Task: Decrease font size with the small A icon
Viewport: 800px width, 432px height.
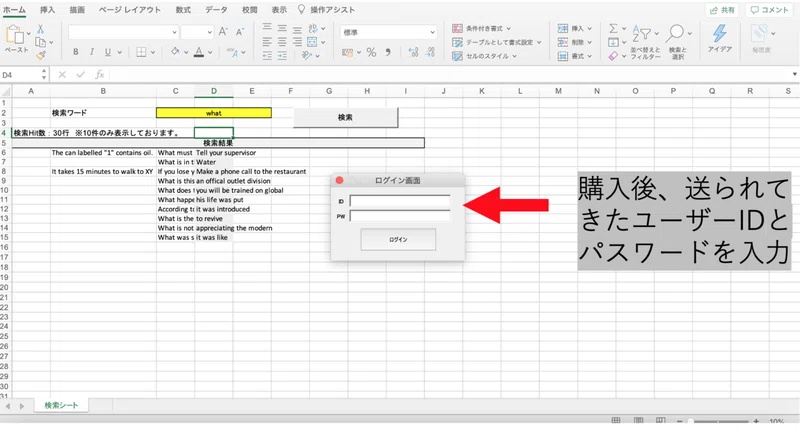Action: [x=240, y=32]
